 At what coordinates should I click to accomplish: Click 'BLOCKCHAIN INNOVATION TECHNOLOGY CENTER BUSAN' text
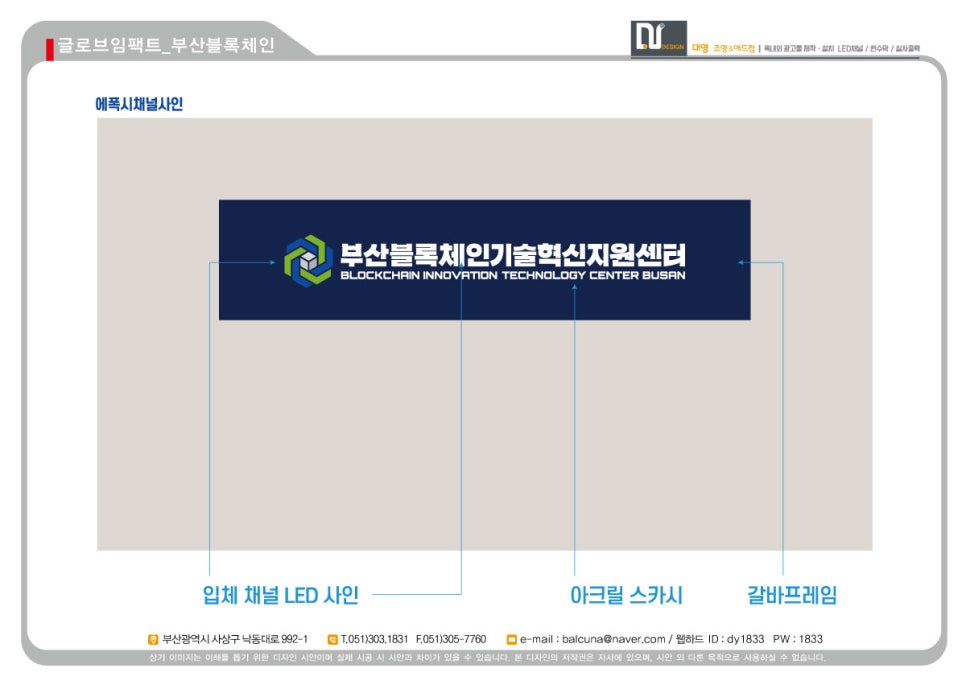point(513,275)
